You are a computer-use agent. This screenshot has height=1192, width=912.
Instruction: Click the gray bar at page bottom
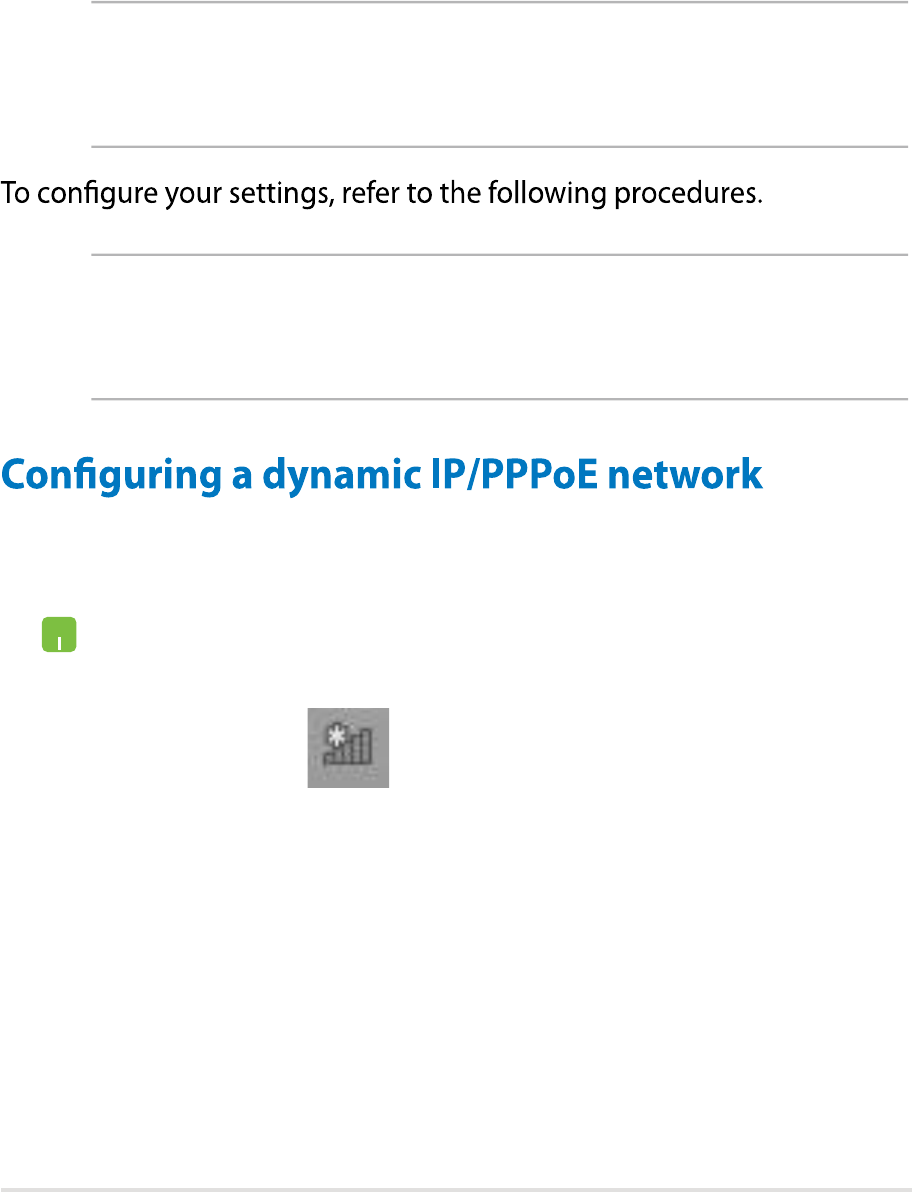(456, 1189)
